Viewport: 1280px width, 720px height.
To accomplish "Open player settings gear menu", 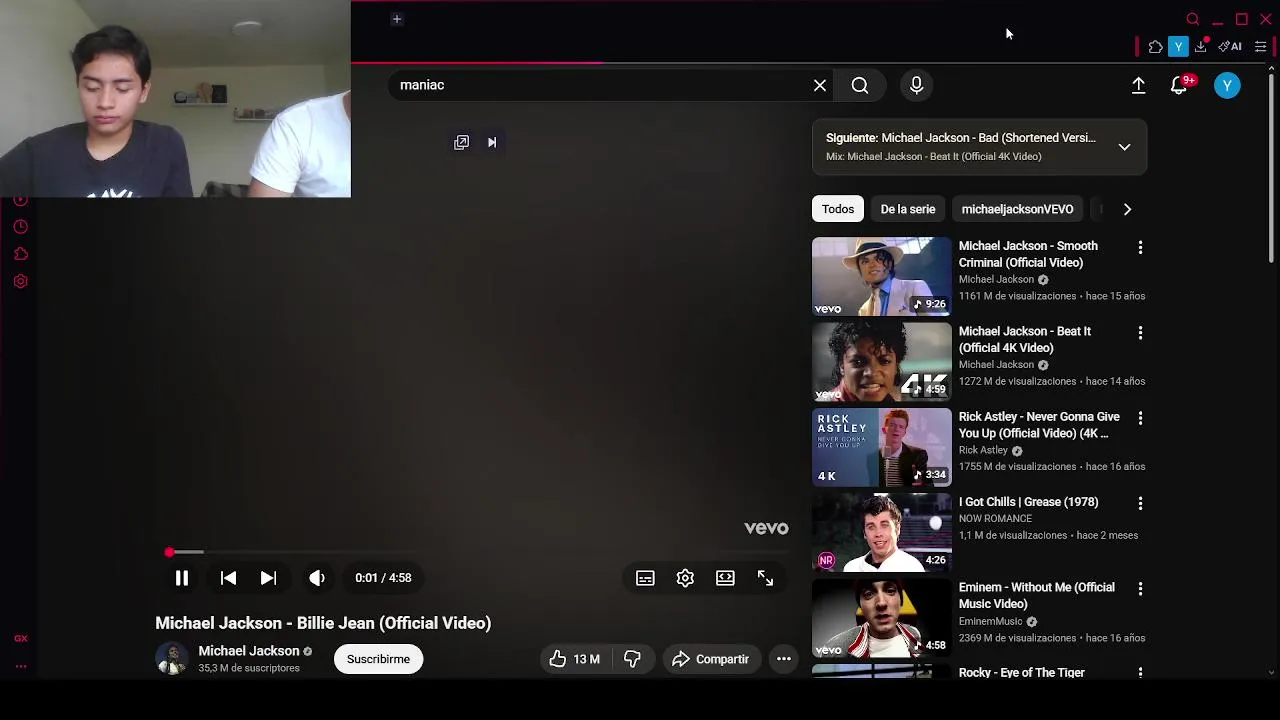I will (x=685, y=578).
